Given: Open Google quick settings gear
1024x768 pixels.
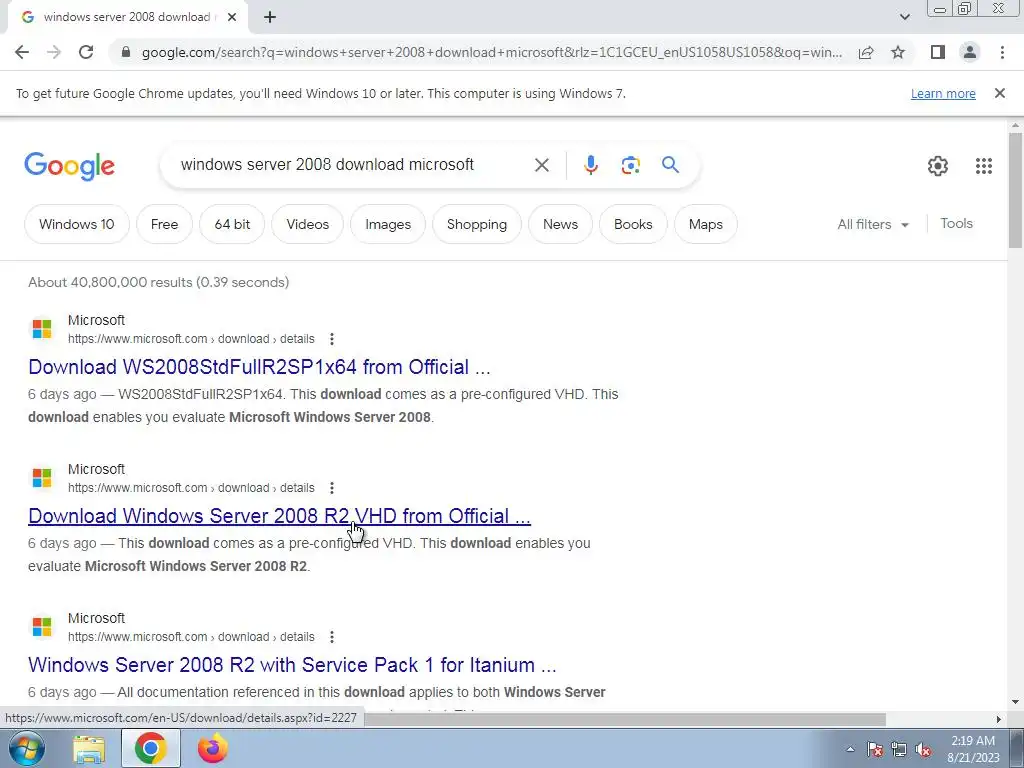Looking at the screenshot, I should point(938,166).
